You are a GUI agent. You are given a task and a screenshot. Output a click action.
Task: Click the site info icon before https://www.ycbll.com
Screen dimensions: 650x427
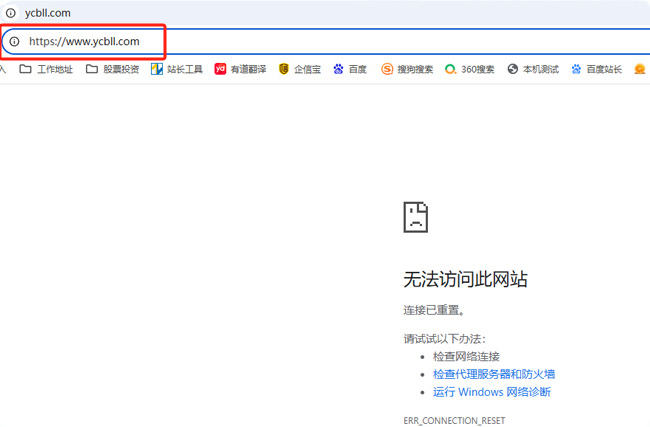tap(14, 41)
